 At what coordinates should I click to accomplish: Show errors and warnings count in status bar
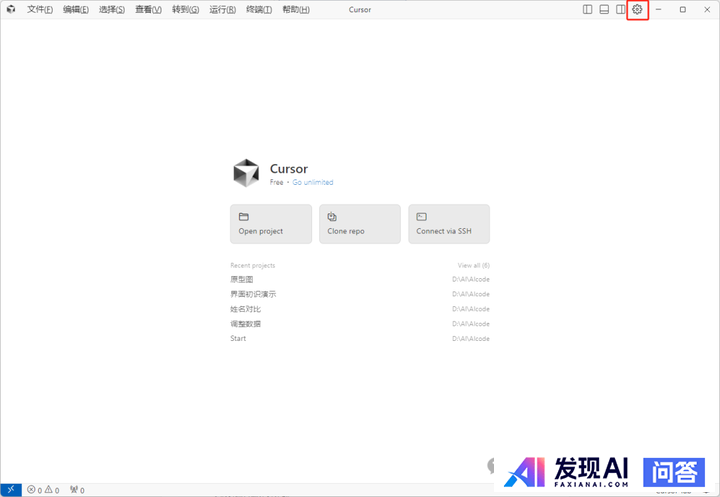43,490
